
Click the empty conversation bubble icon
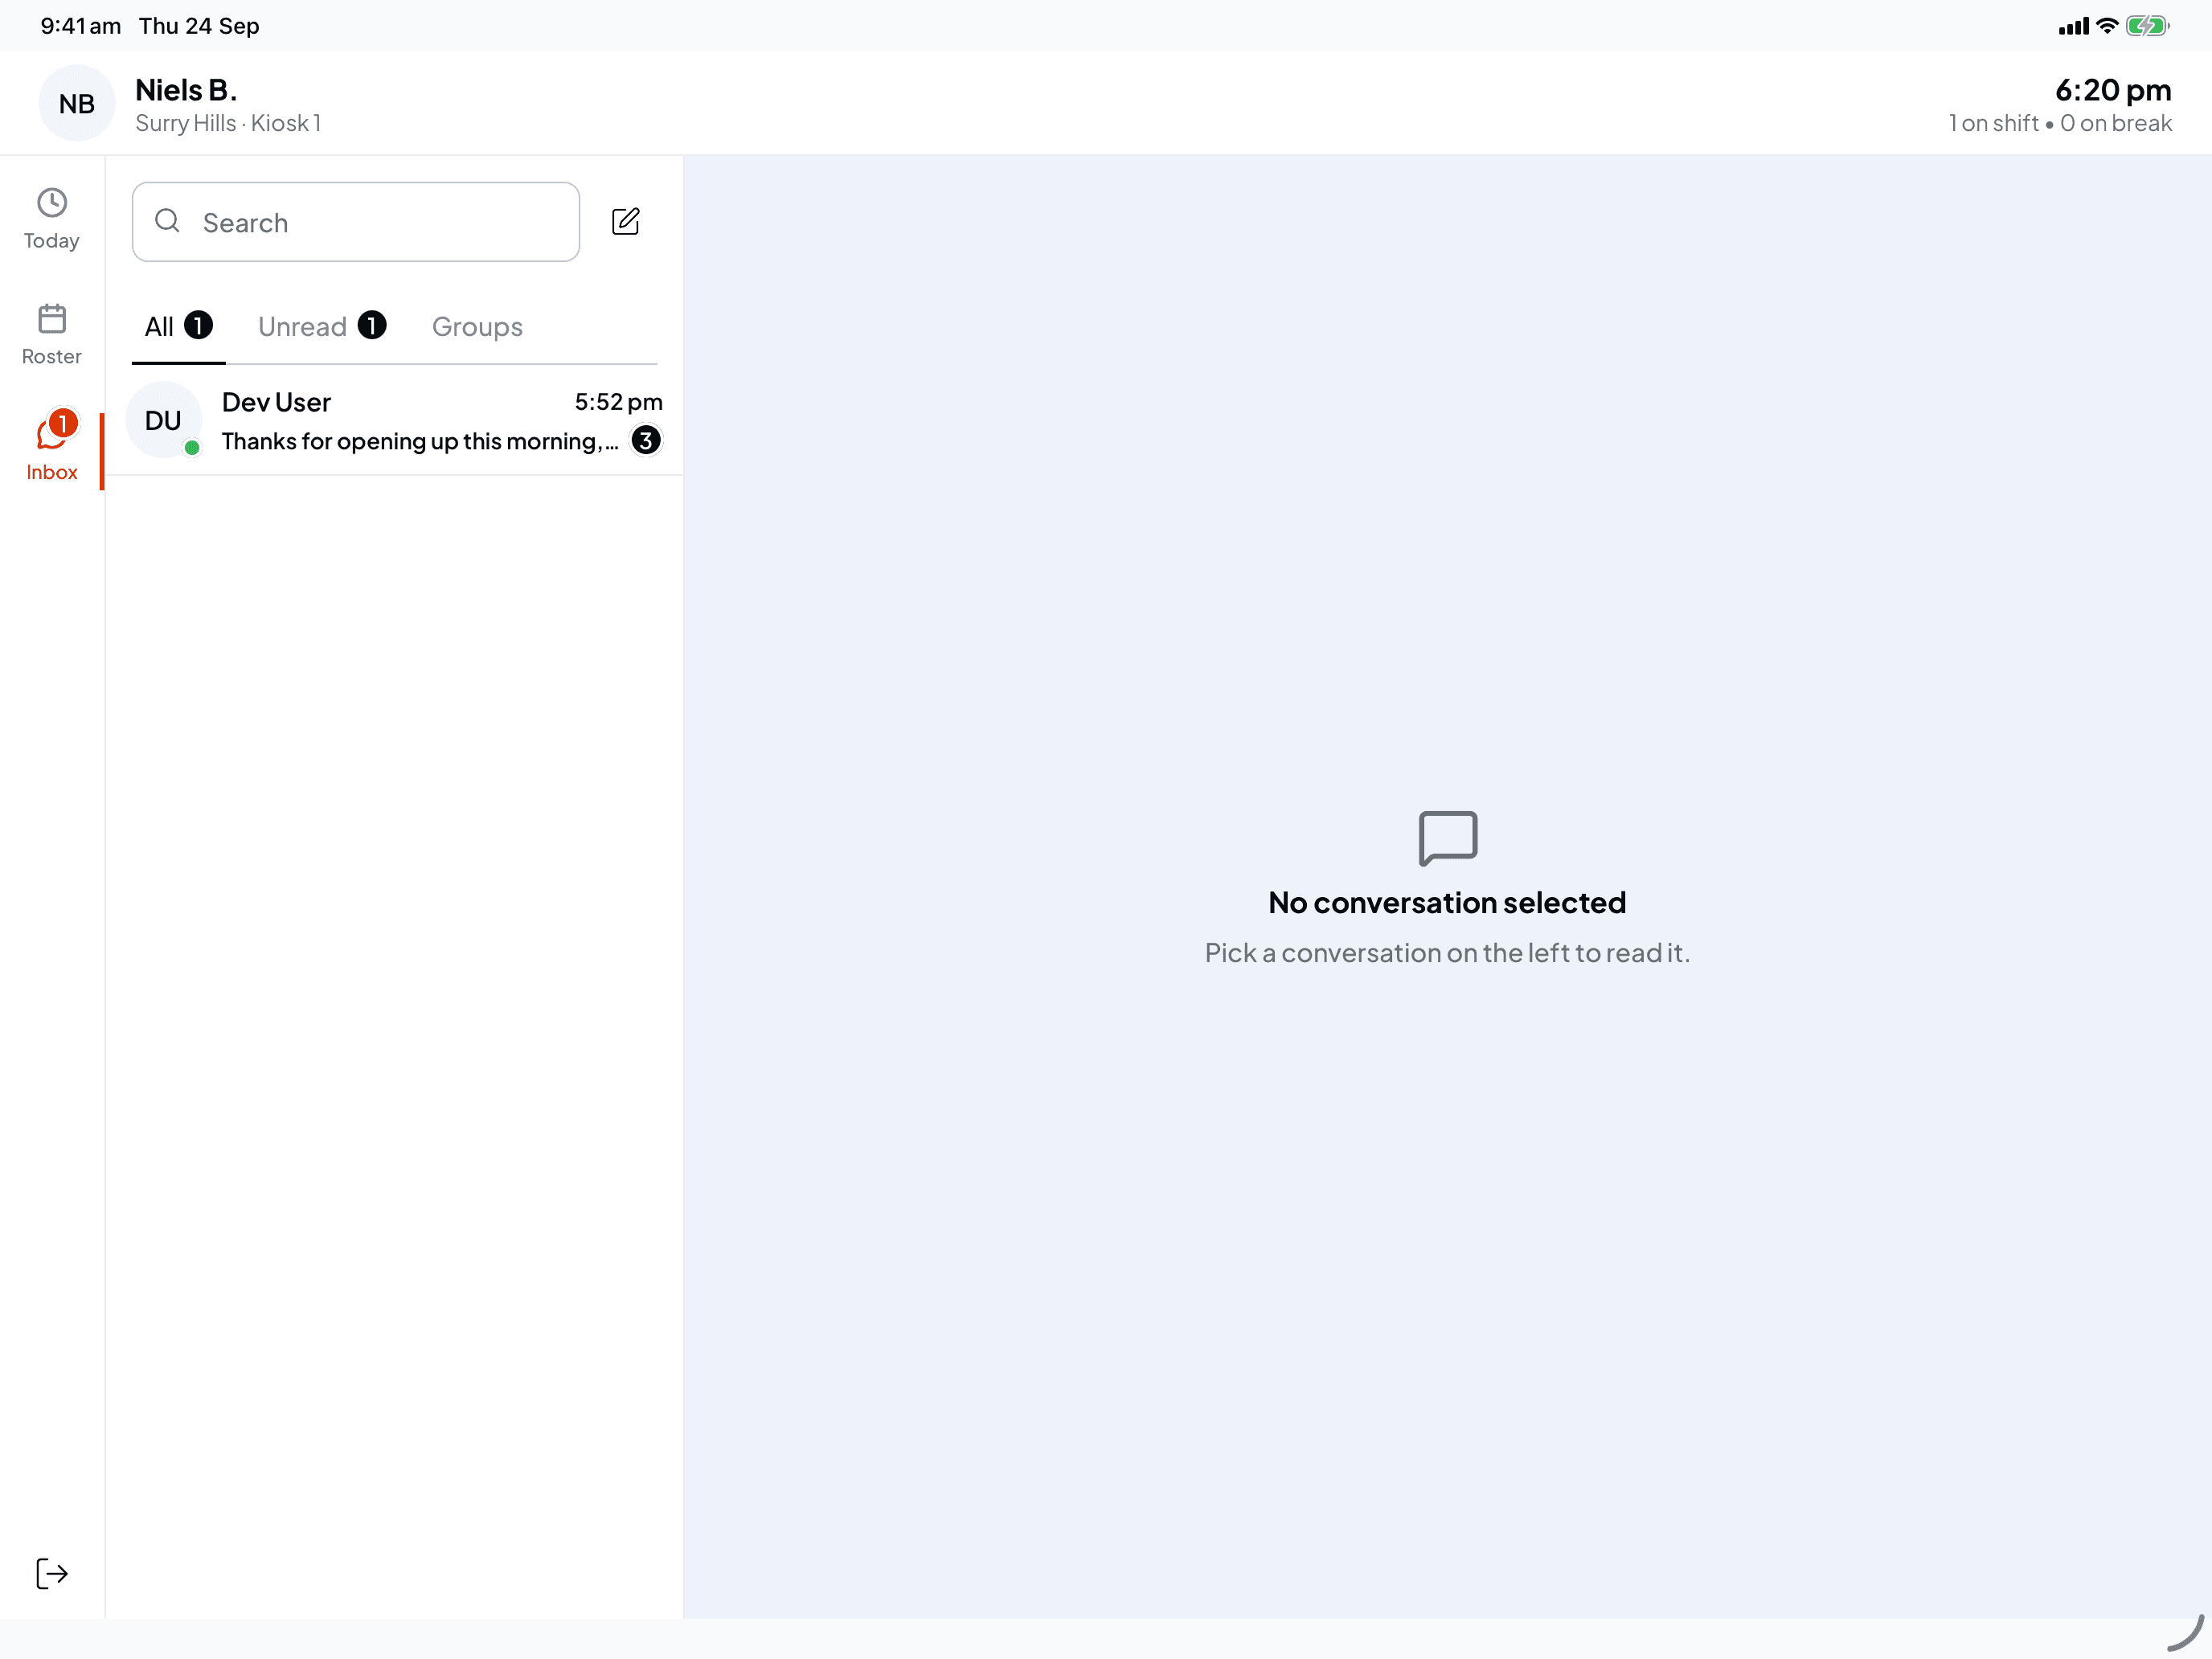point(1448,838)
